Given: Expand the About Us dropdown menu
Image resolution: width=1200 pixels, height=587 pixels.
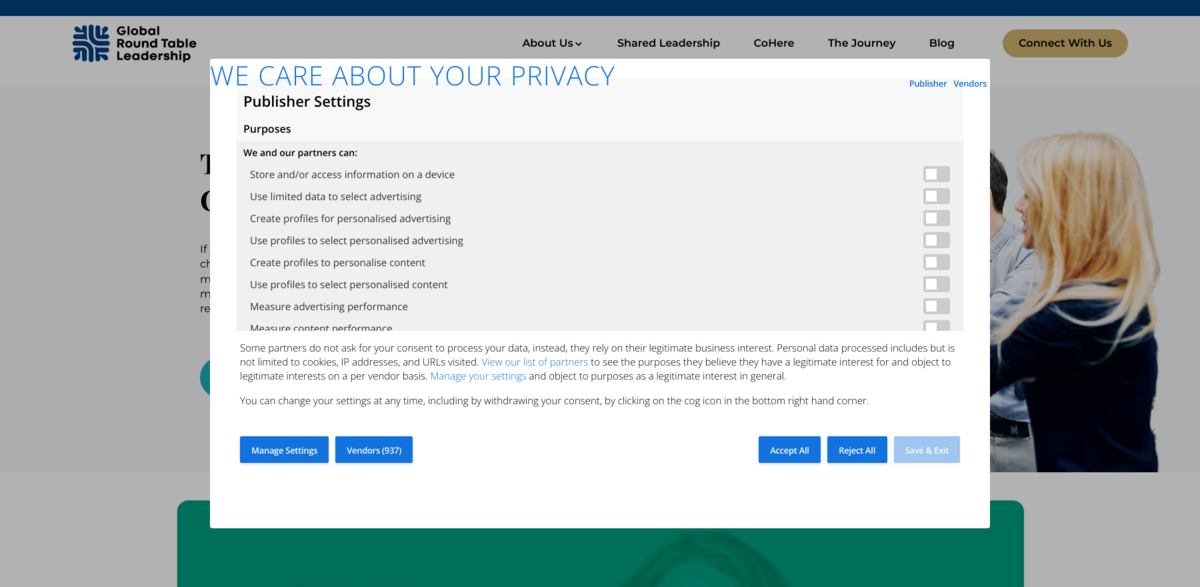Looking at the screenshot, I should pos(551,43).
